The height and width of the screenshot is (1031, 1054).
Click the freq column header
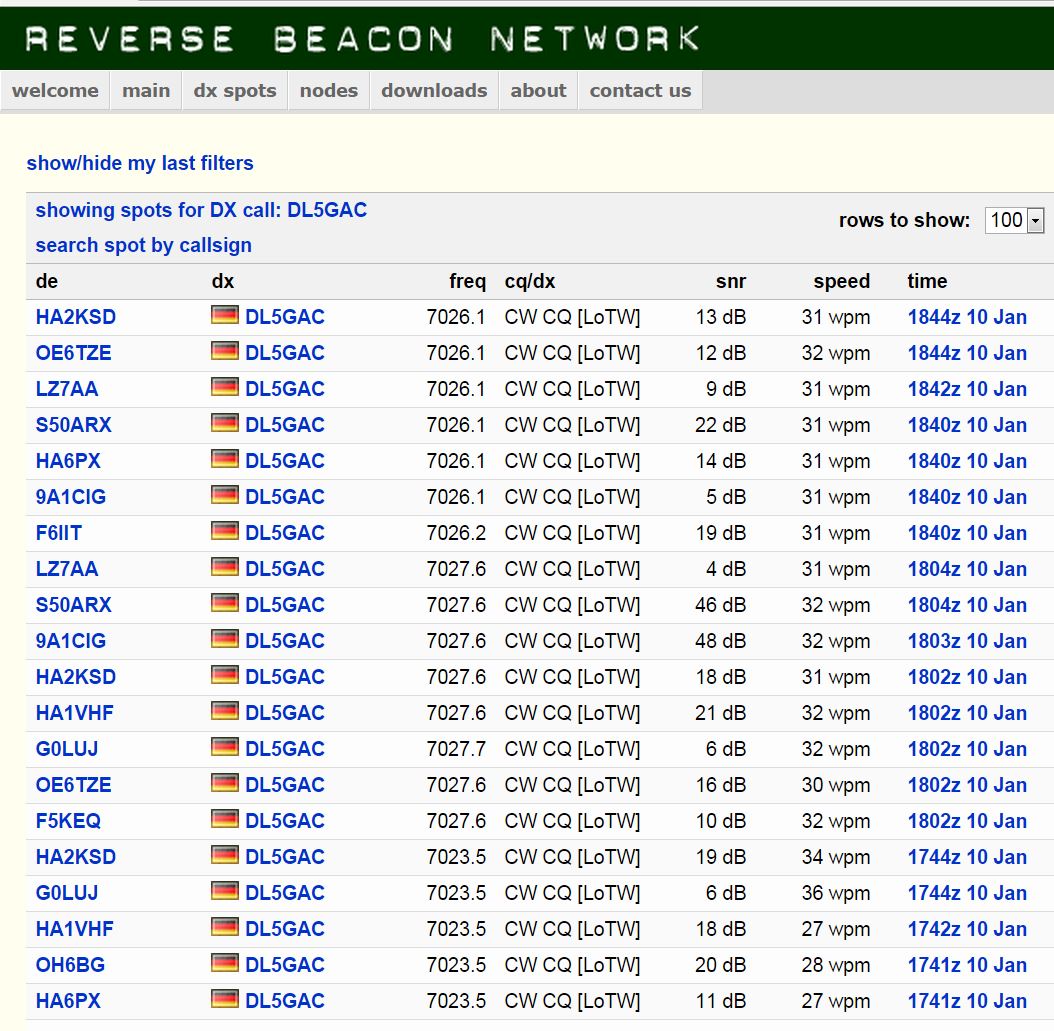(x=467, y=282)
